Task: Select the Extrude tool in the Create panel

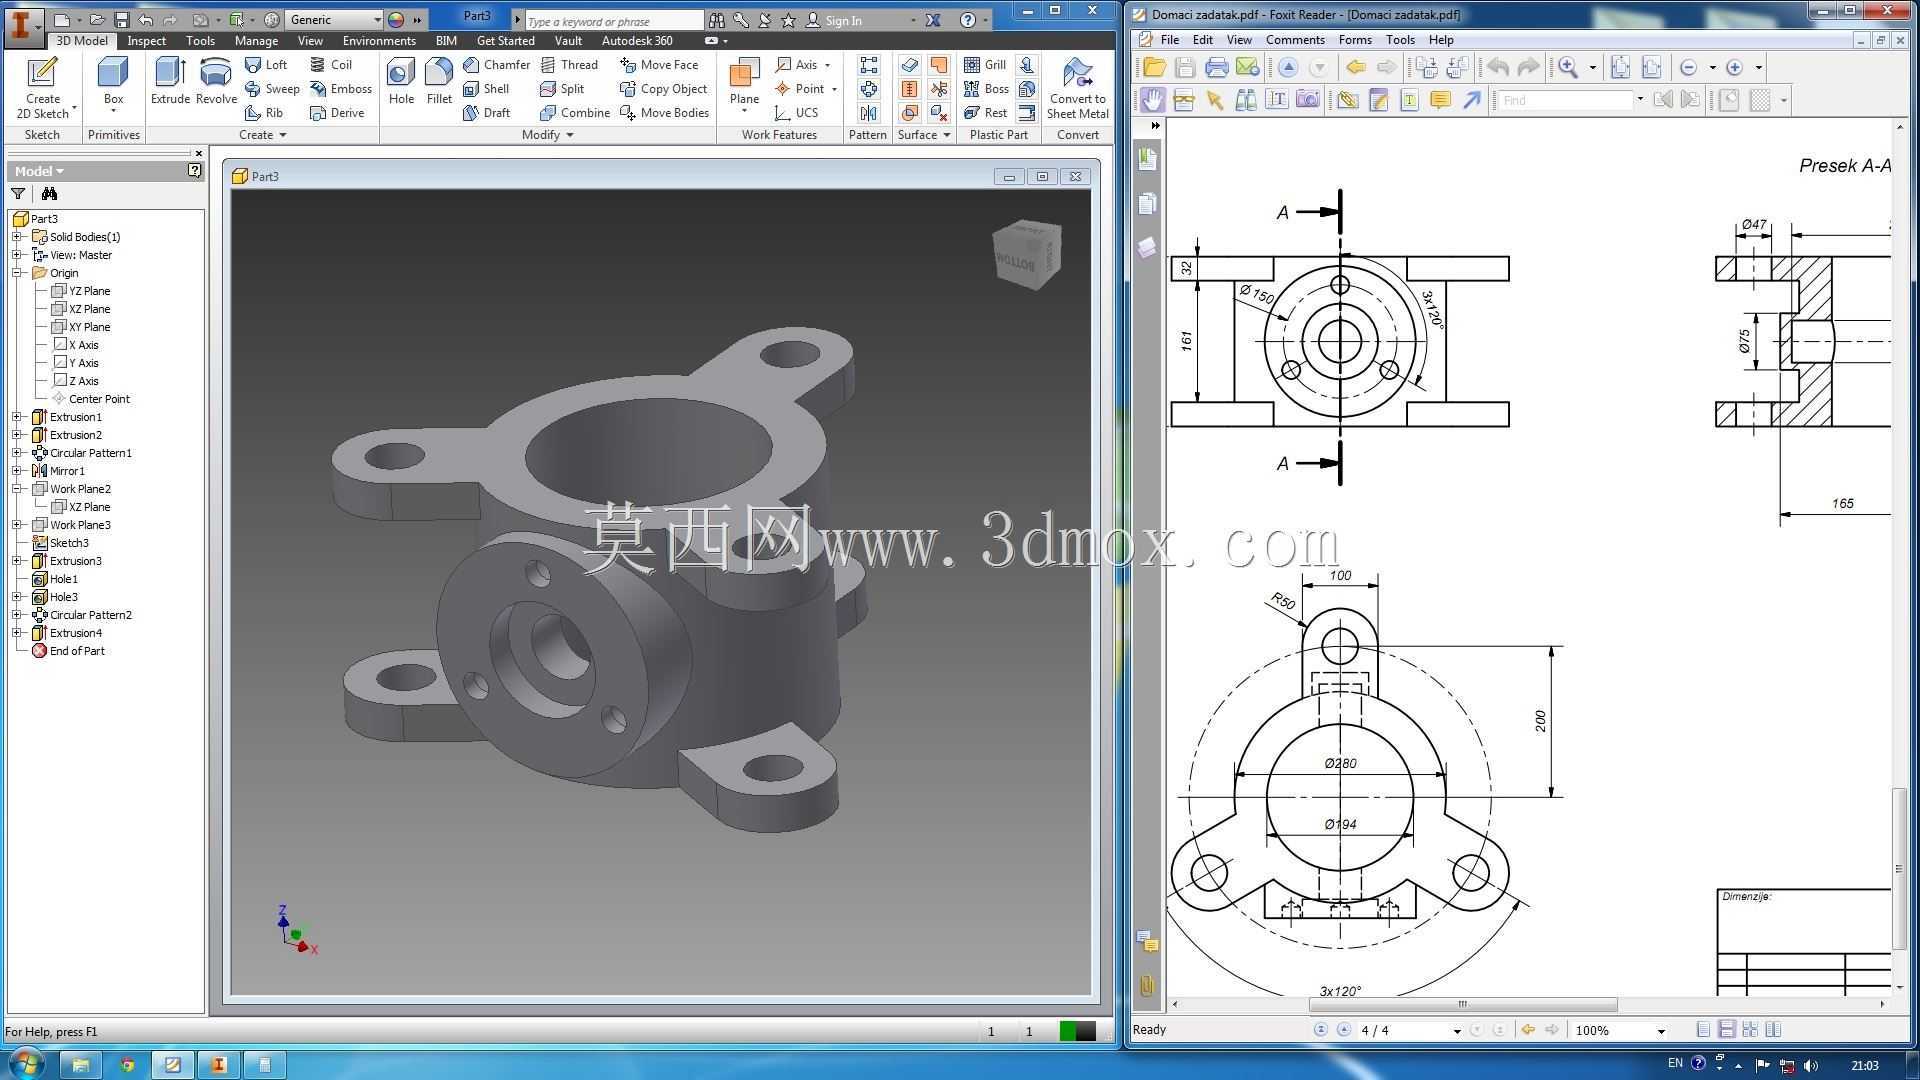Action: [x=170, y=80]
